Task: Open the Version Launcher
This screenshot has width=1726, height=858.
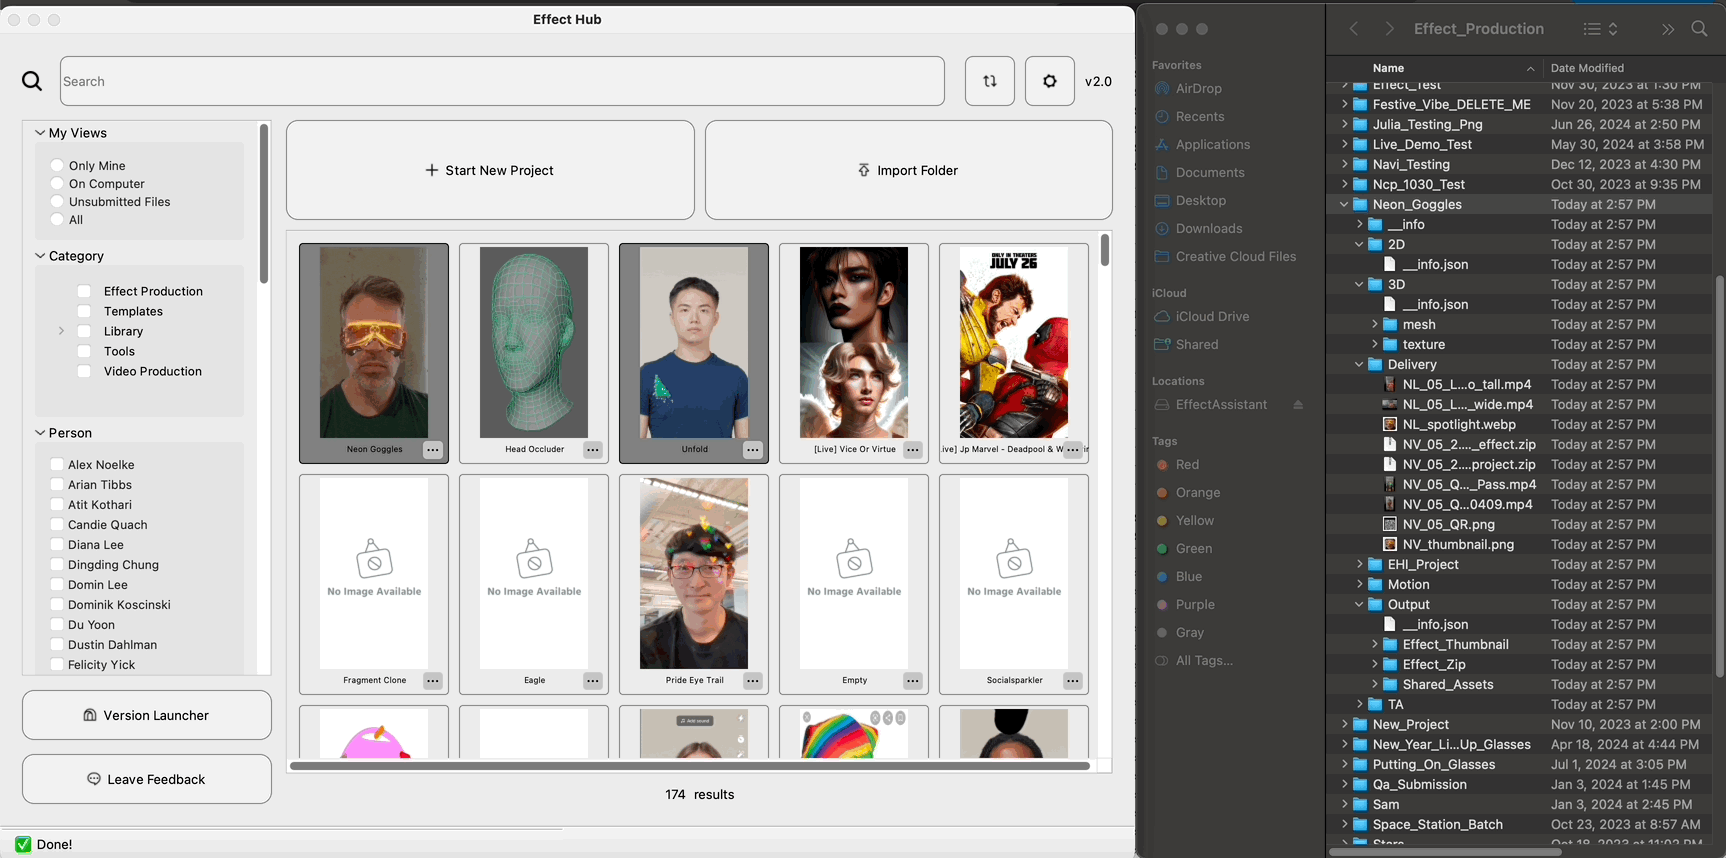Action: (147, 715)
